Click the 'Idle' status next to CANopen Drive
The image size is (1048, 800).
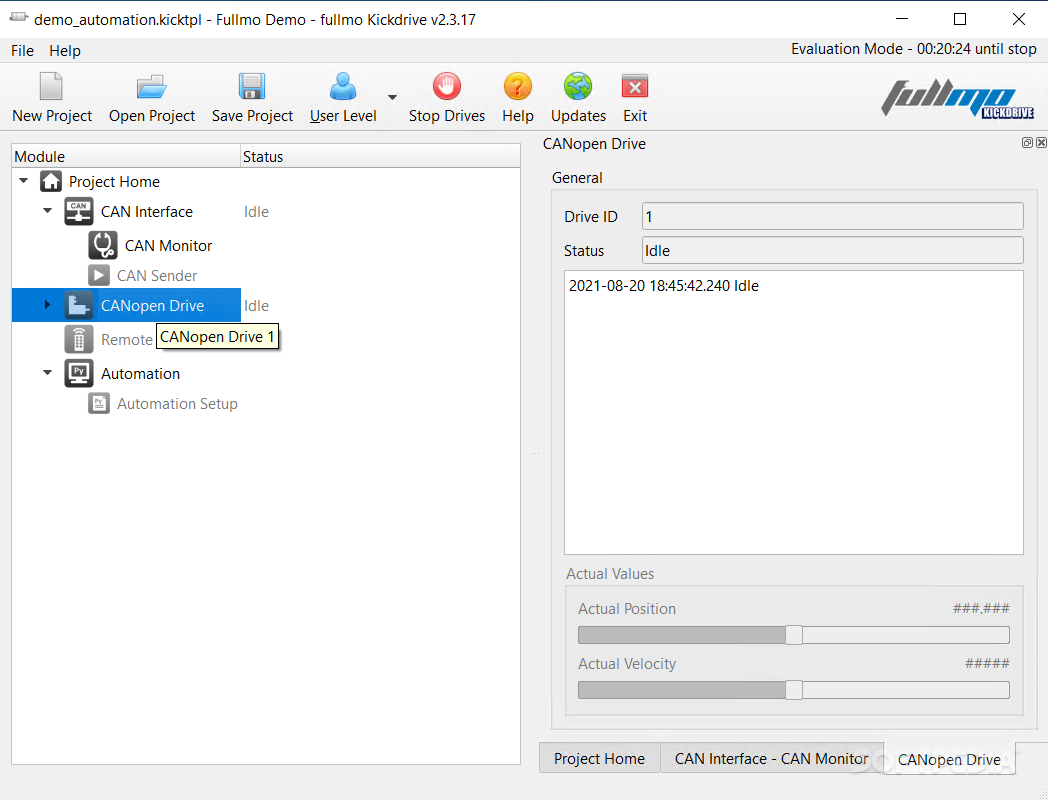257,305
